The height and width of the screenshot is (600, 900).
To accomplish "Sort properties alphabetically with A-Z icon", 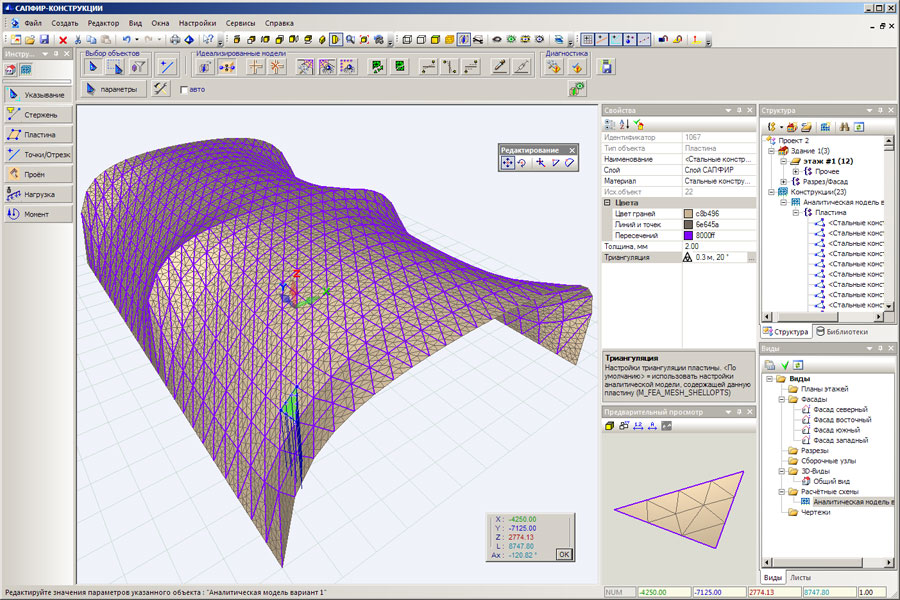I will (624, 124).
